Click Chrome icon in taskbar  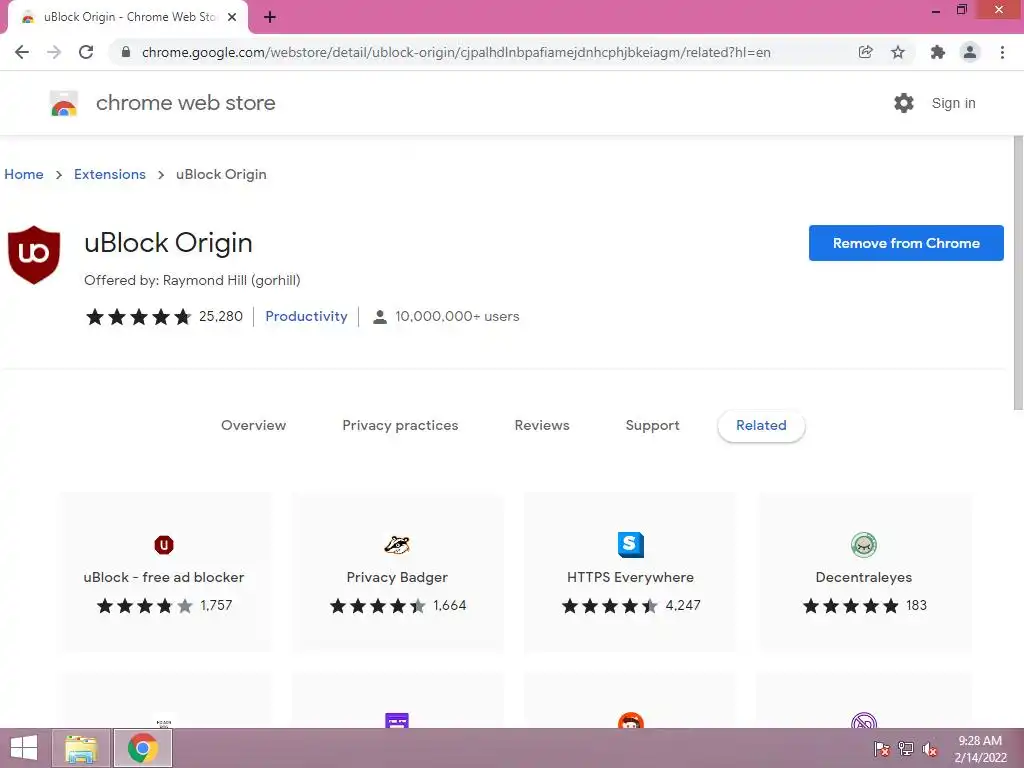pyautogui.click(x=143, y=748)
